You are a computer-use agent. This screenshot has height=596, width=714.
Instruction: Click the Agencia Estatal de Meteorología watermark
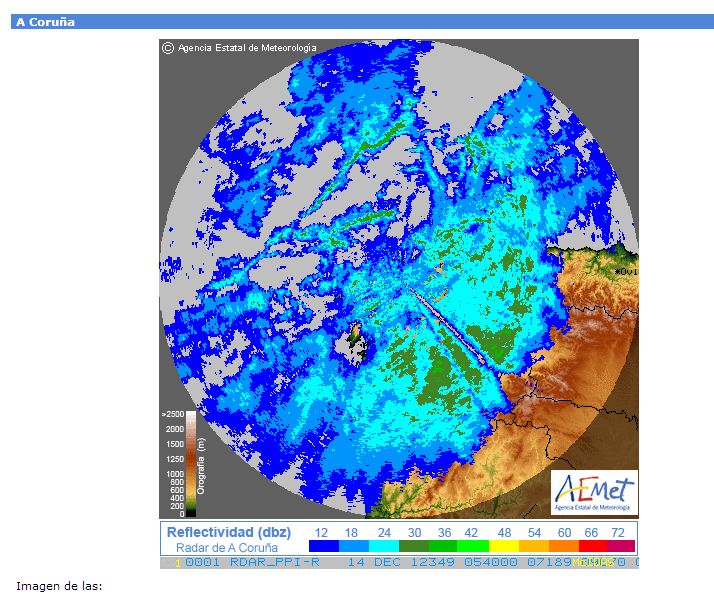click(247, 47)
